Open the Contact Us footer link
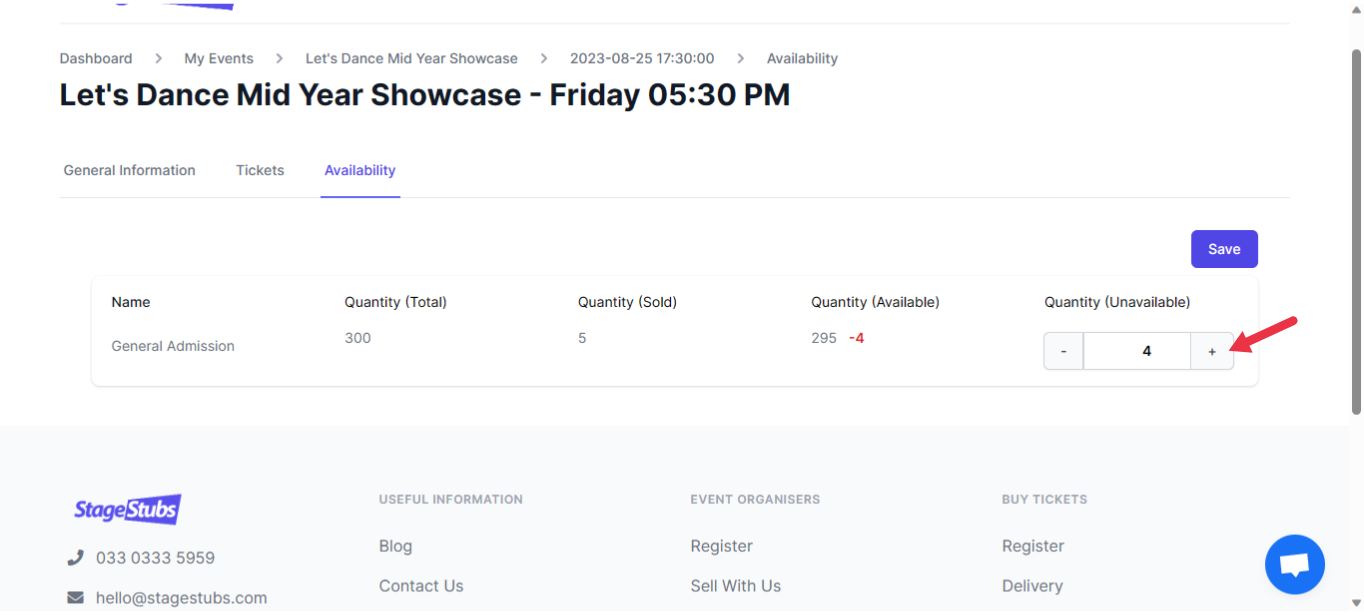Viewport: 1364px width, 615px height. [x=421, y=586]
